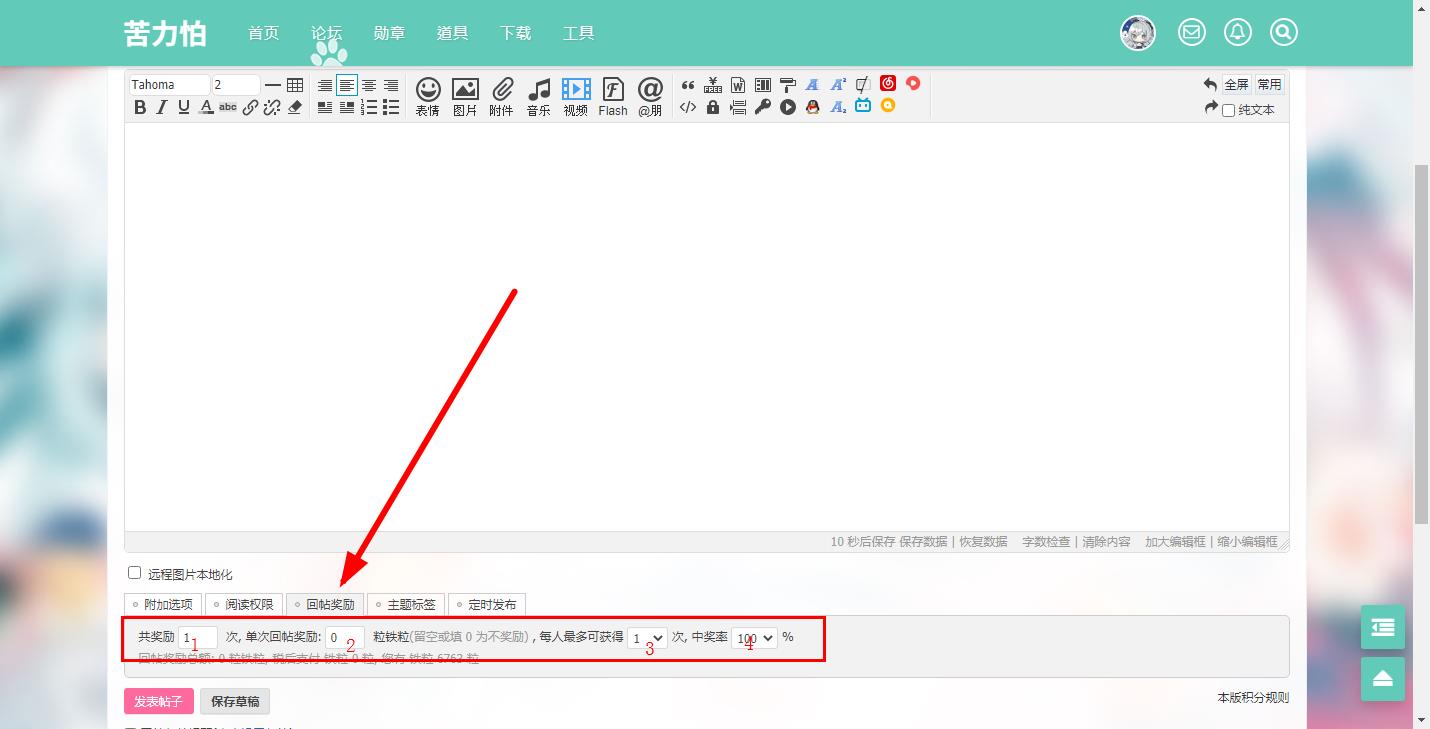
Task: Insert a code block
Action: 688,107
